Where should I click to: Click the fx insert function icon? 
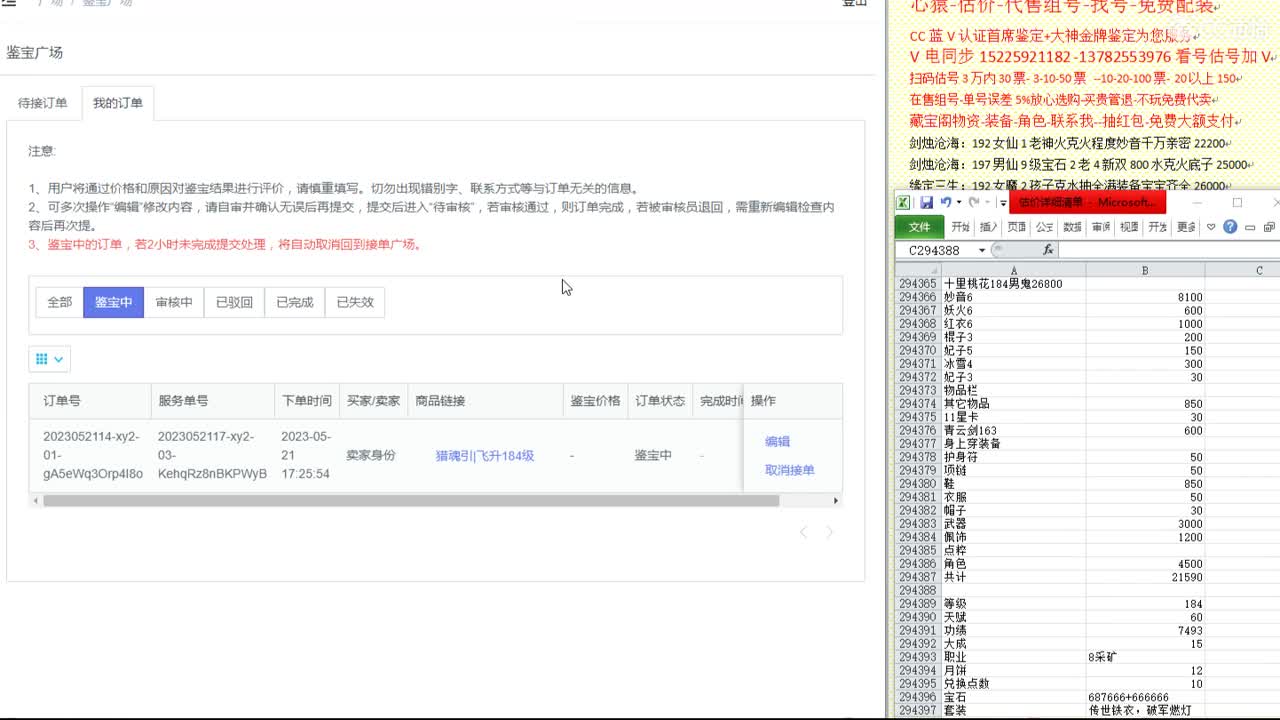tap(1048, 247)
